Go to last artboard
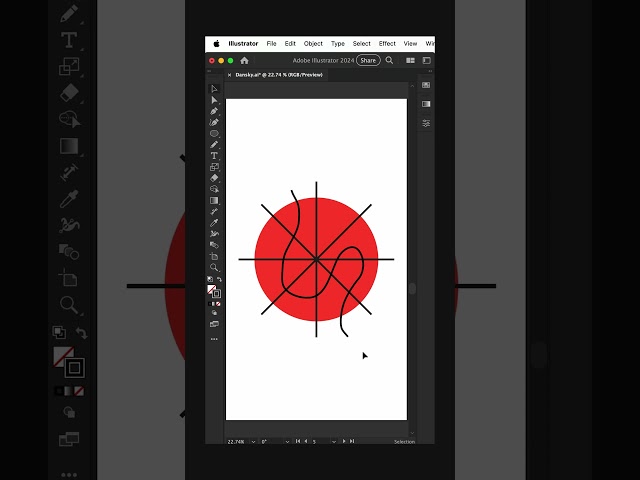Viewport: 640px width, 480px height. 352,441
